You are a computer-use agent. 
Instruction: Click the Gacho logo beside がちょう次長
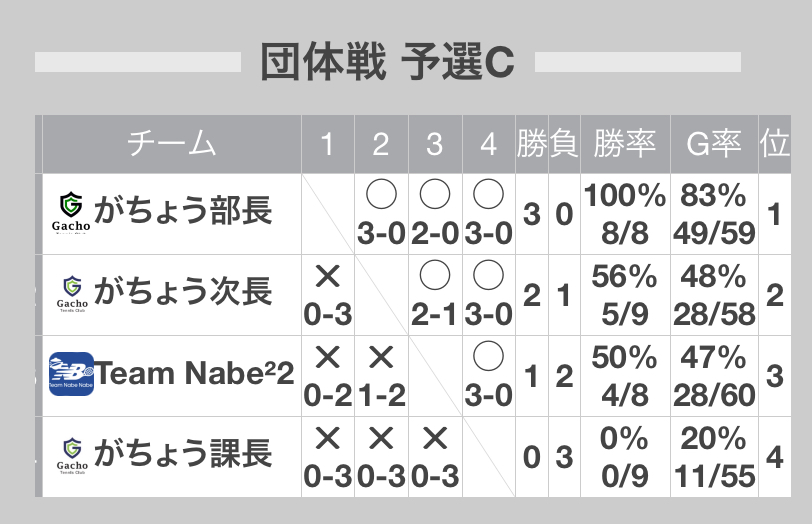(72, 294)
